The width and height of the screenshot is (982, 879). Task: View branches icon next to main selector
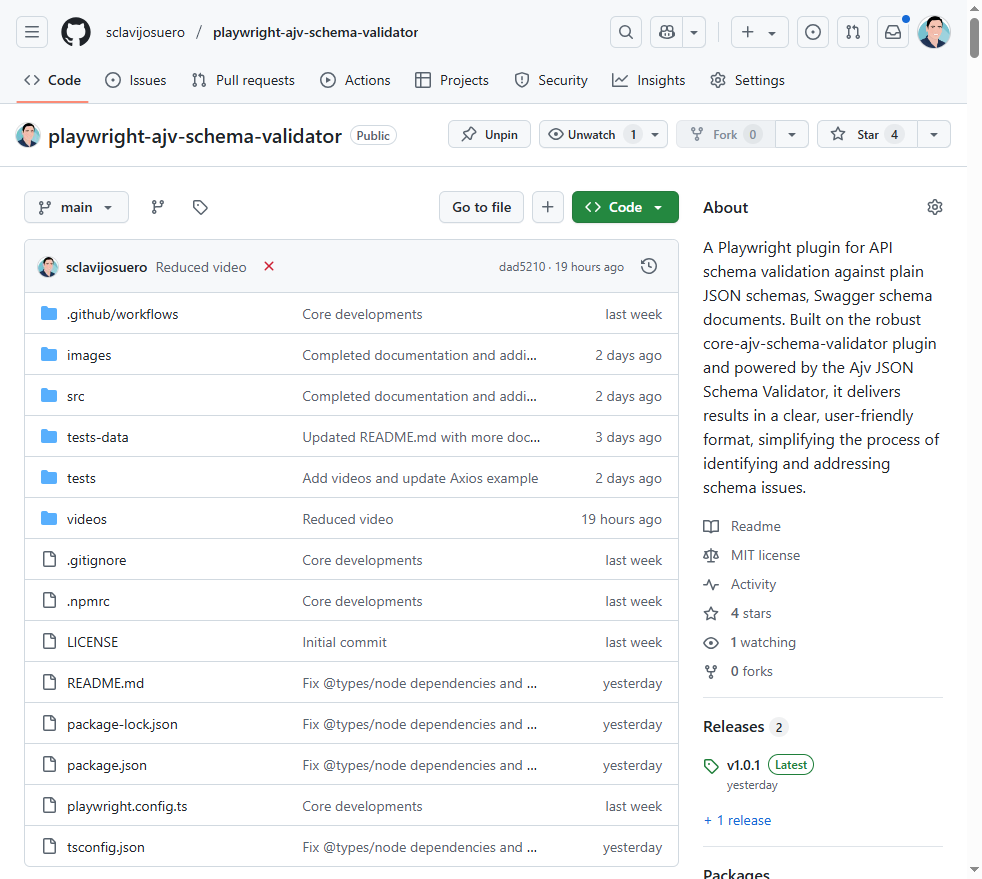click(x=158, y=207)
